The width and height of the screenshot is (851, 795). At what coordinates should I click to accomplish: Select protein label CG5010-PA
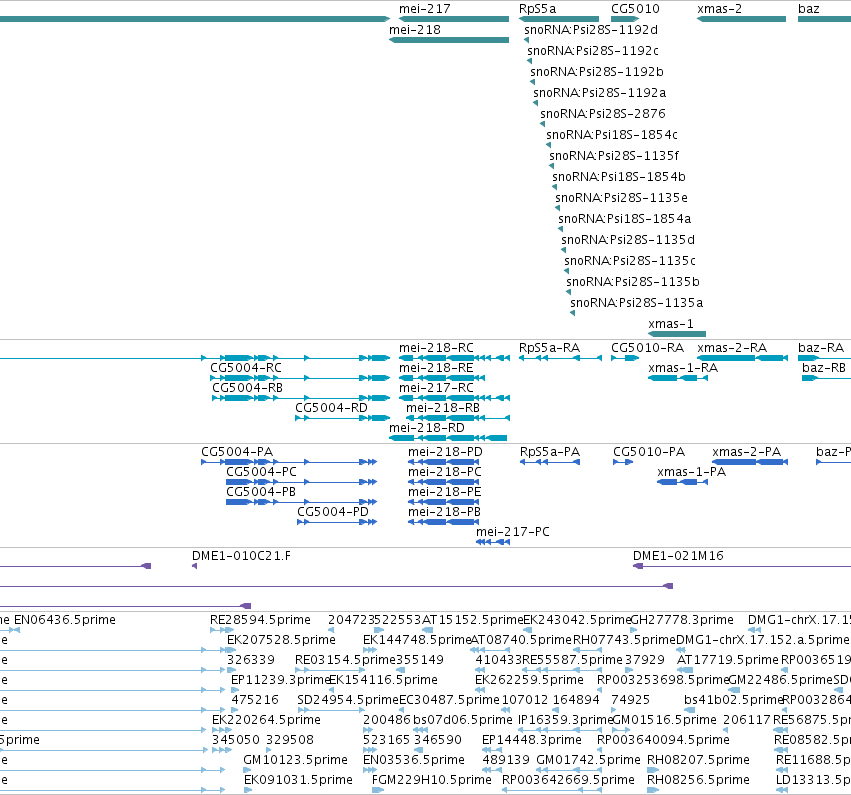[x=649, y=452]
